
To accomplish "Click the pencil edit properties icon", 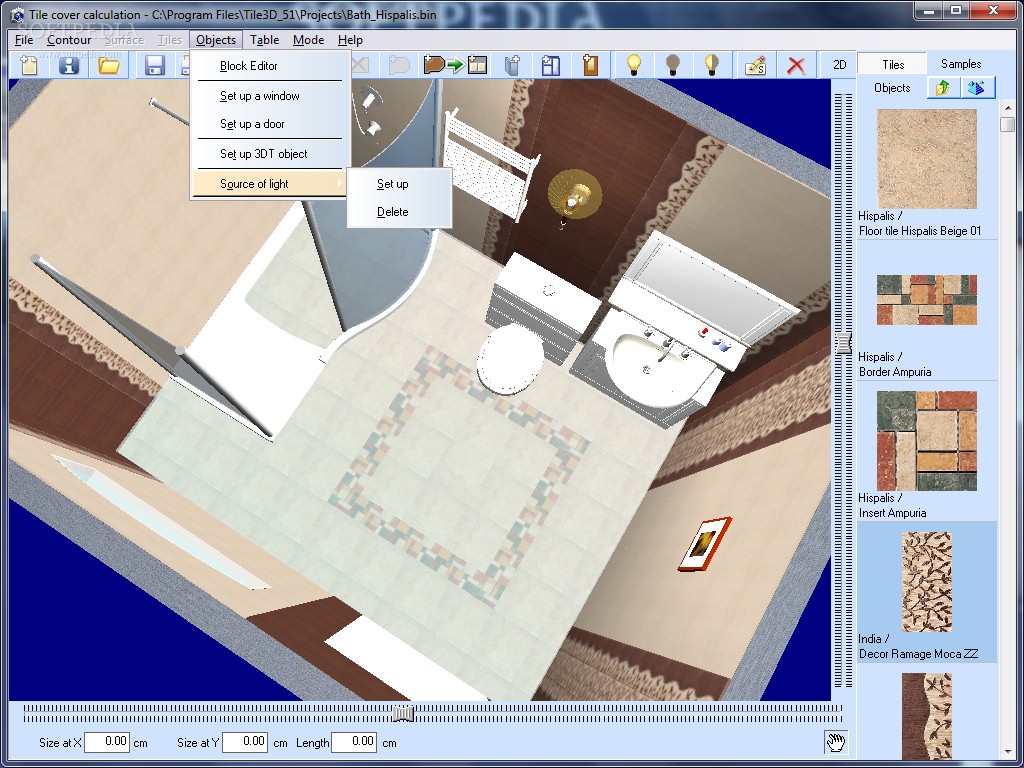I will tap(756, 65).
